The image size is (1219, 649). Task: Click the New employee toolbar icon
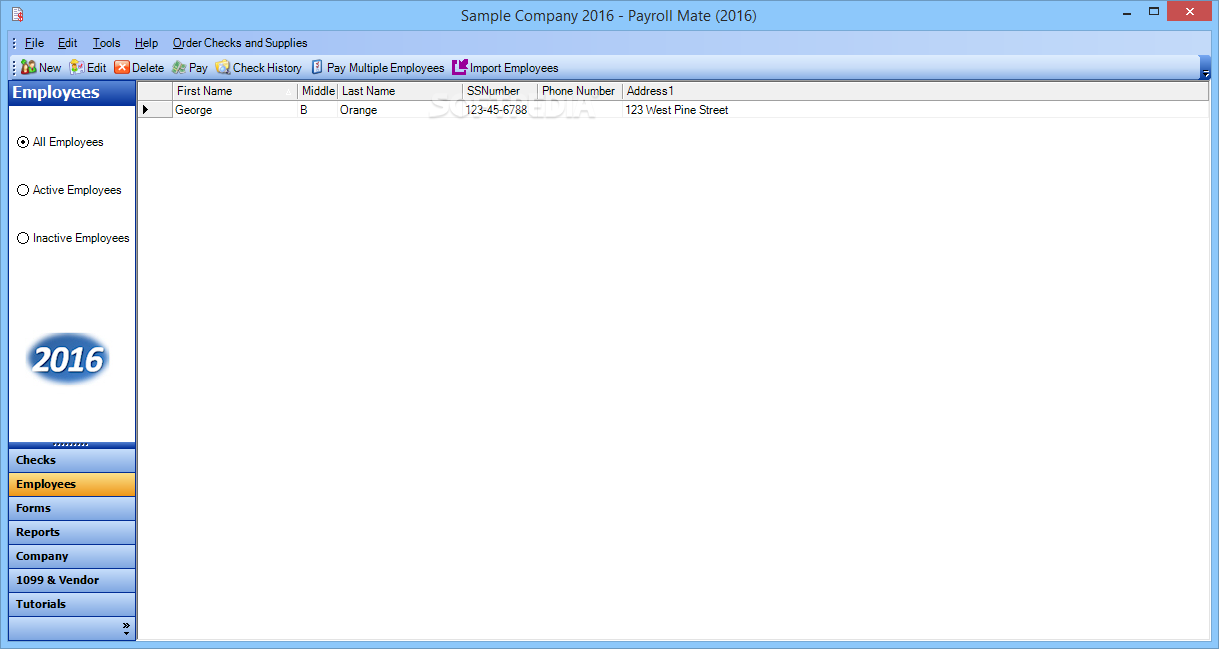tap(29, 68)
